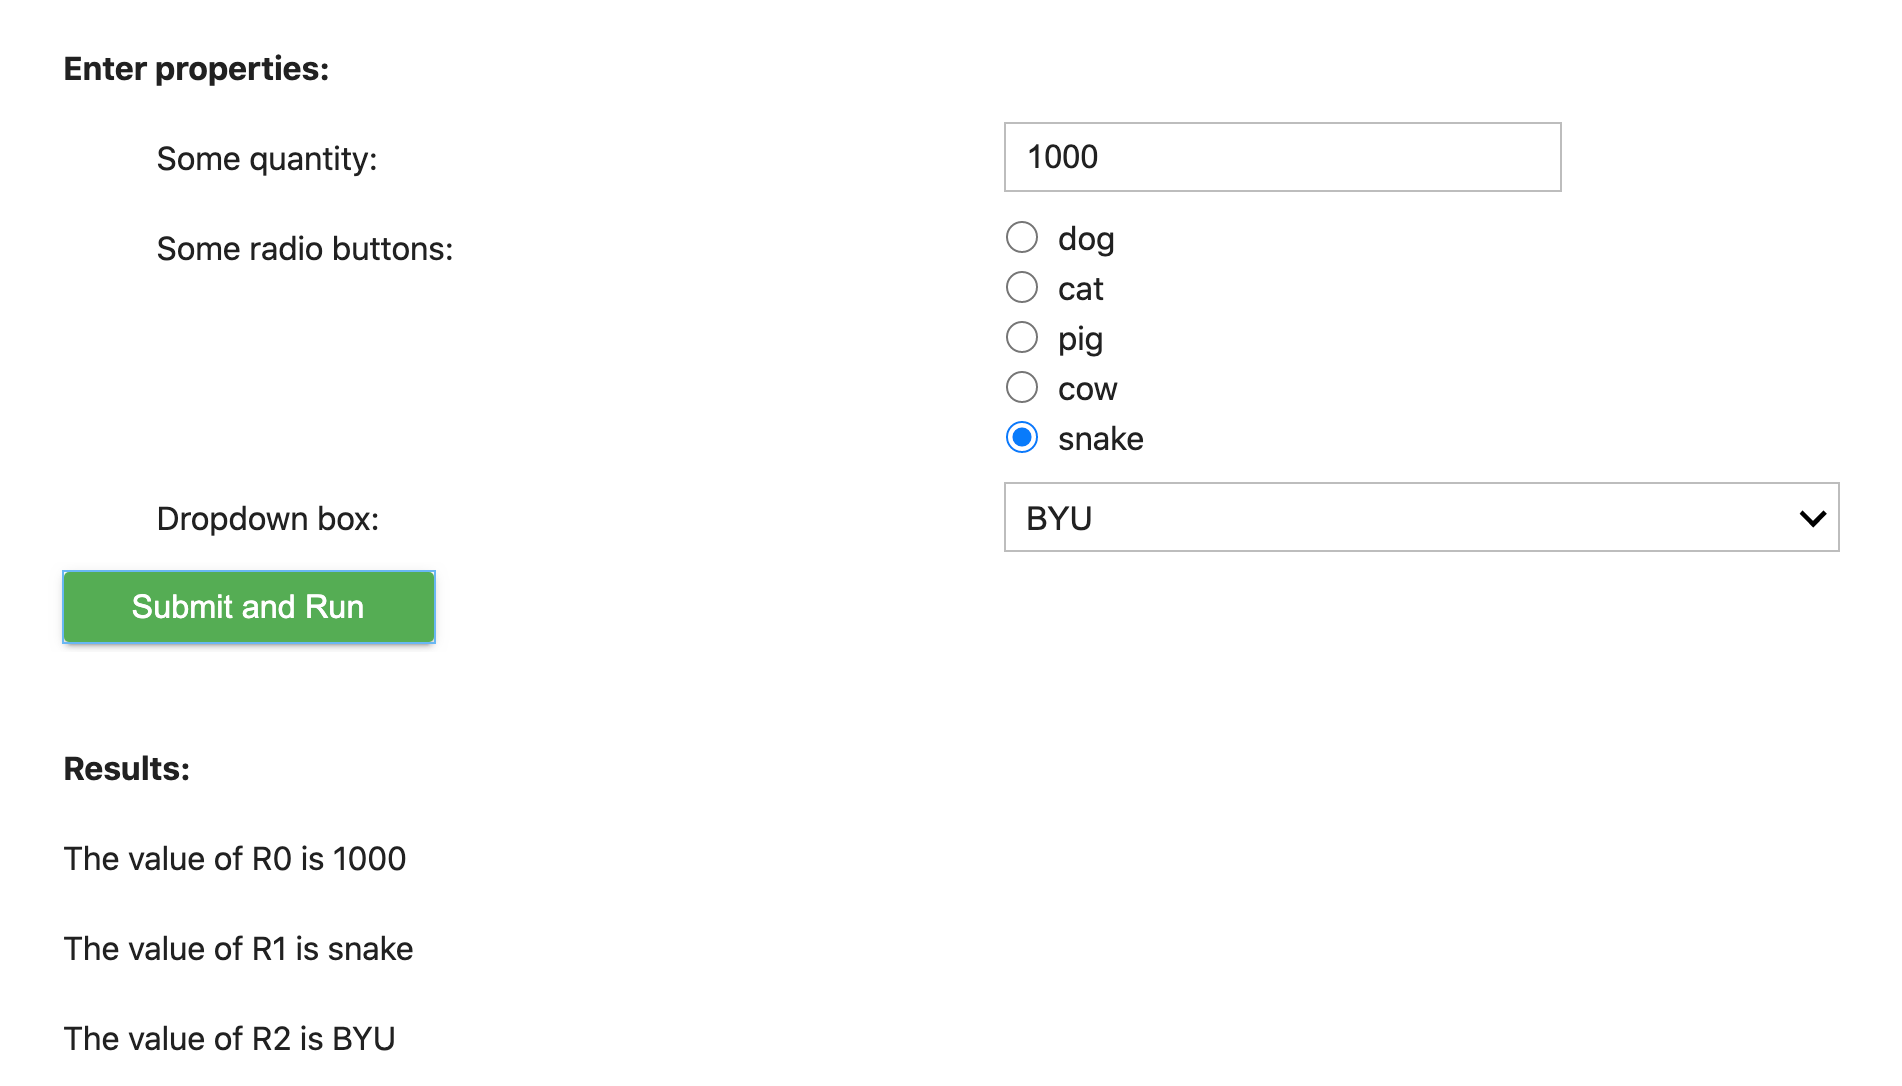Click the word dog beside its radio
Viewport: 1902px width, 1086px height.
click(1086, 240)
